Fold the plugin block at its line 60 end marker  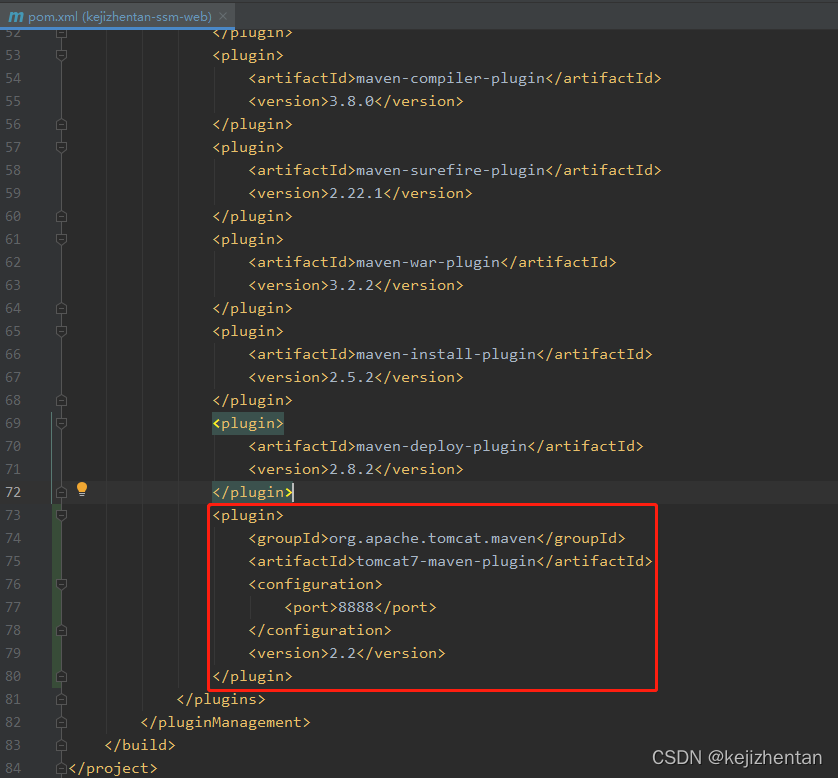click(x=61, y=216)
